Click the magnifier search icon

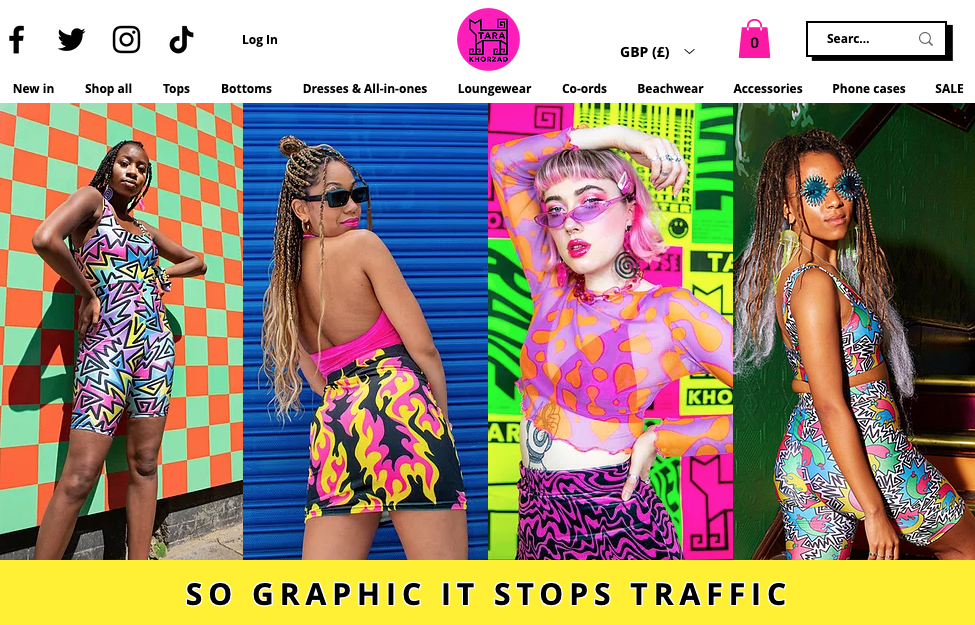click(x=926, y=39)
